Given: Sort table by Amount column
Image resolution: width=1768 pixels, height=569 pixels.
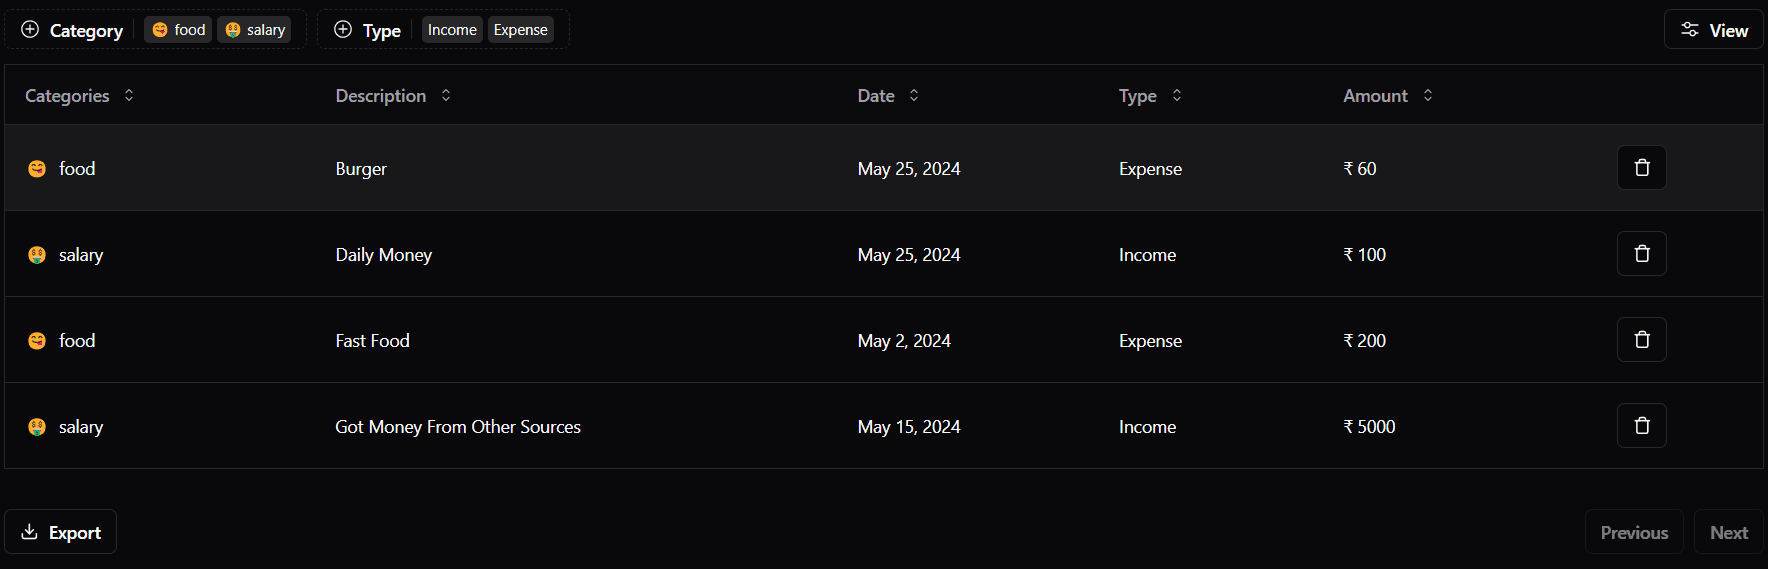Looking at the screenshot, I should coord(1388,96).
